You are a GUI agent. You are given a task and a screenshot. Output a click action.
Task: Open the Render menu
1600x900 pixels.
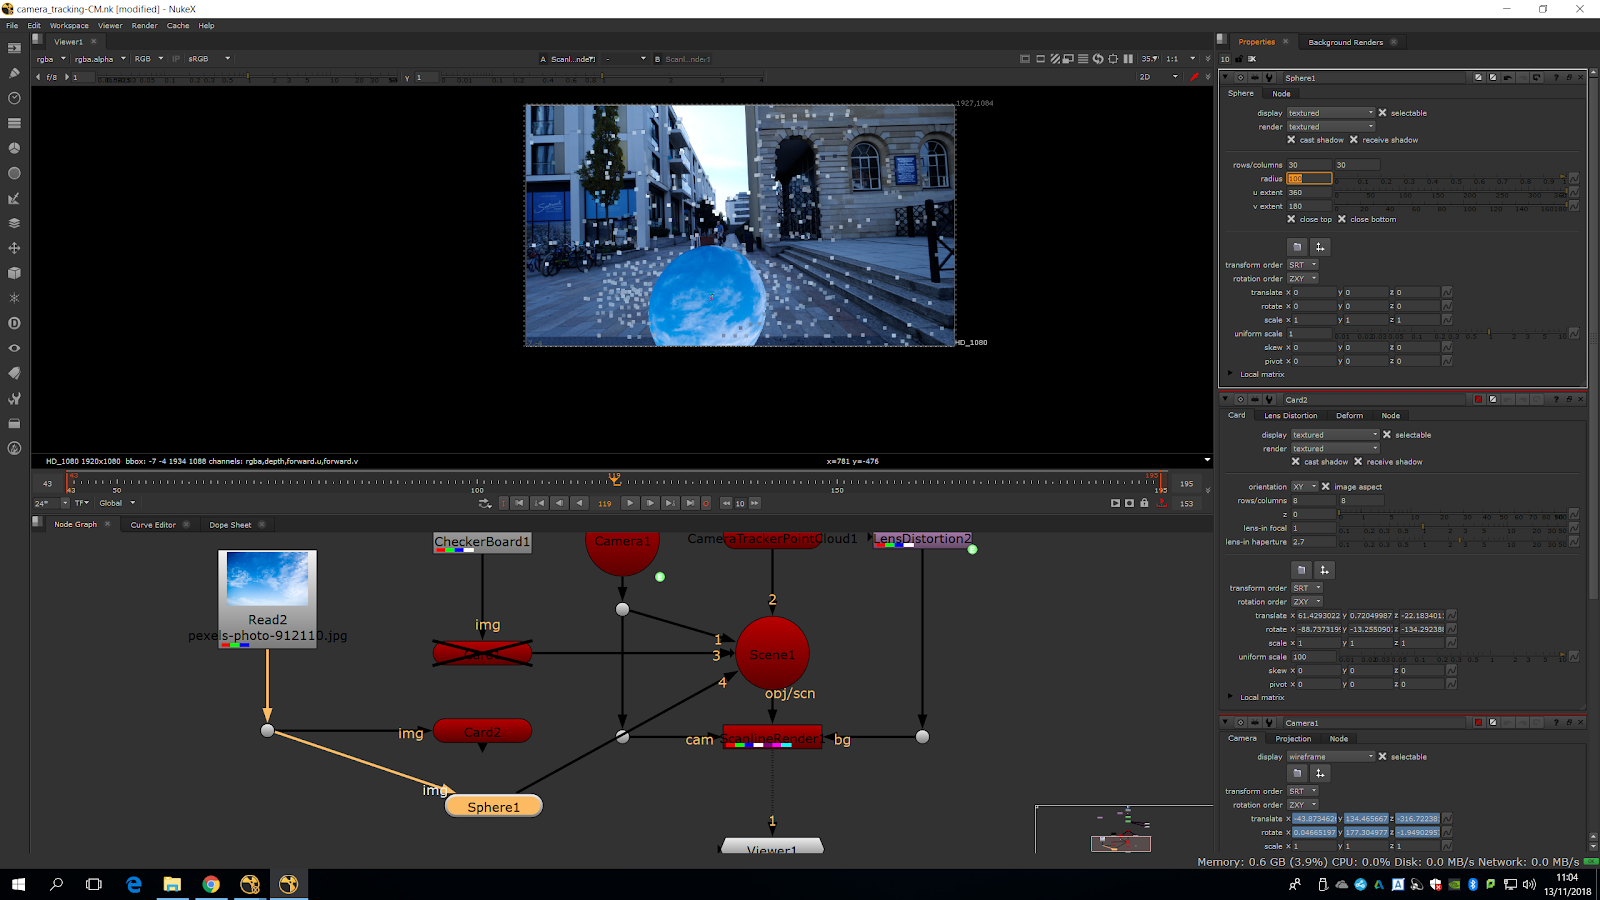point(144,26)
